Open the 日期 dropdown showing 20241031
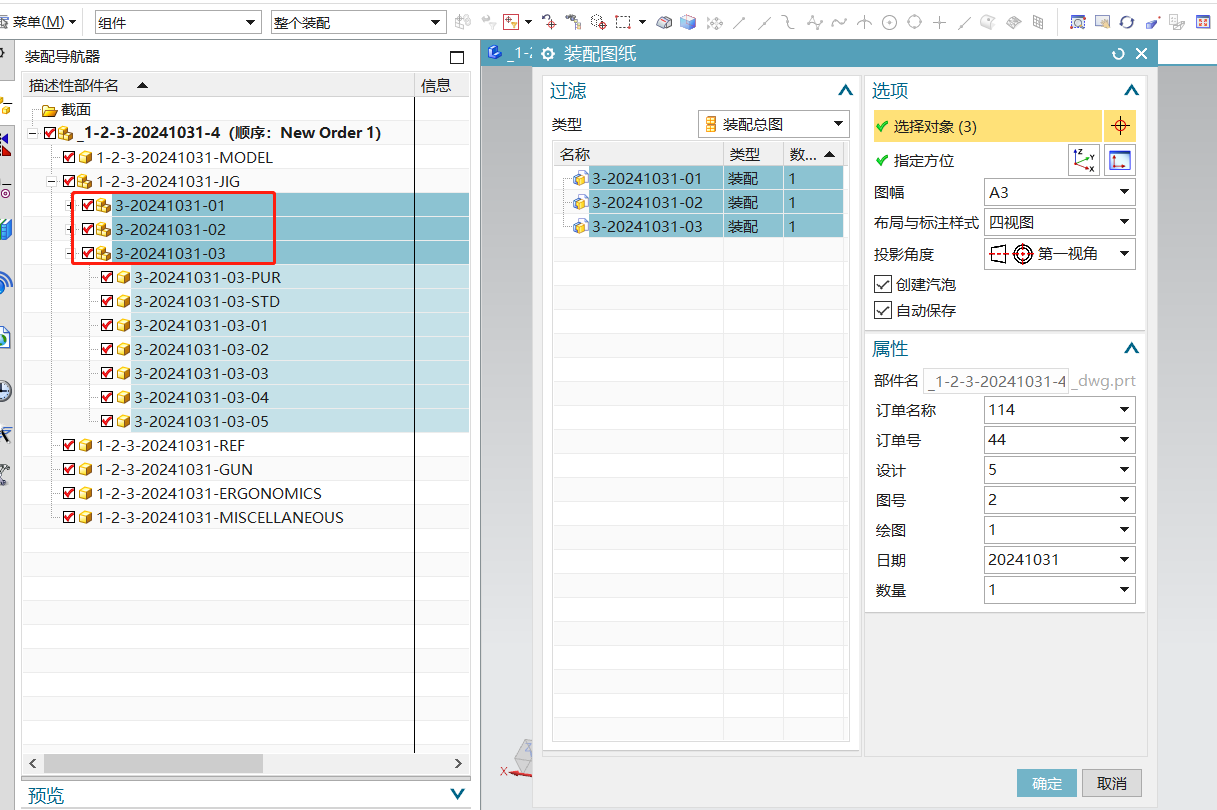This screenshot has height=810, width=1217. [1060, 559]
